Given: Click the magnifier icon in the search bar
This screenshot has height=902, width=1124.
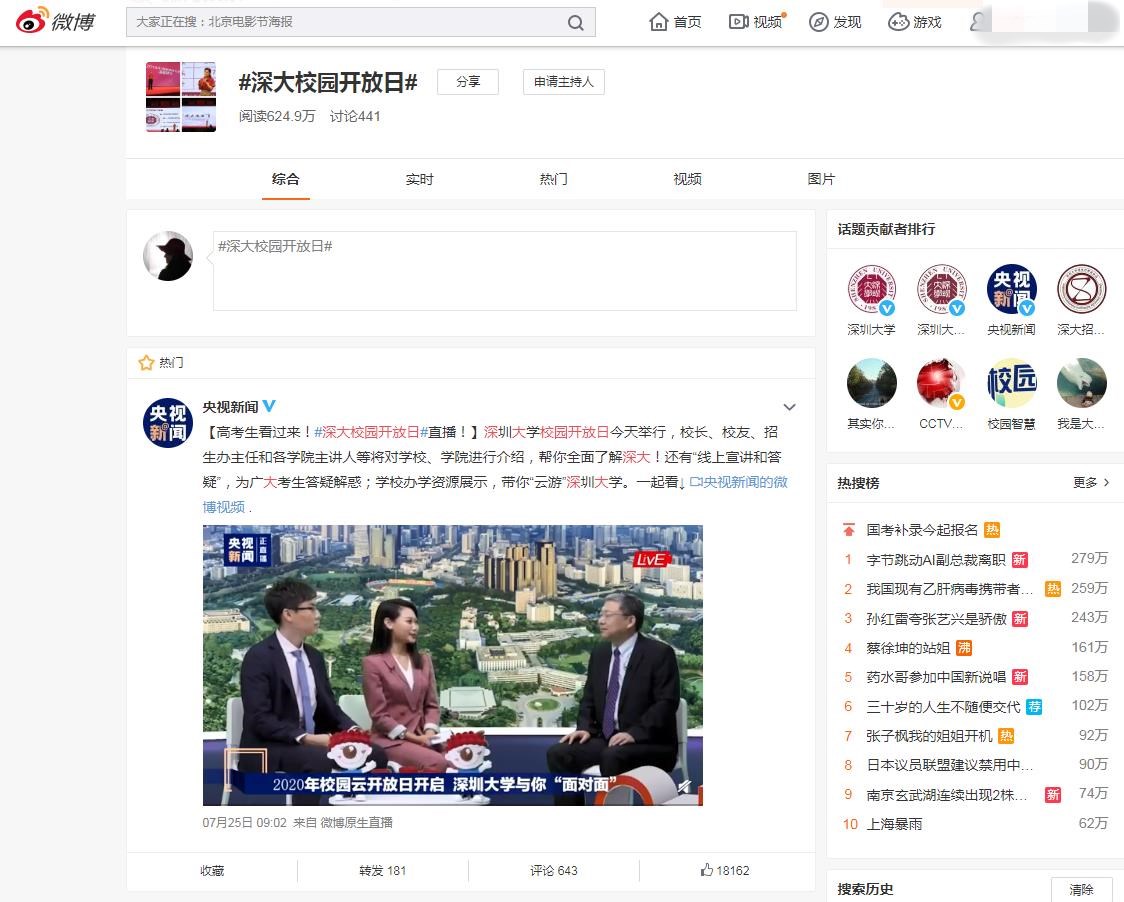Looking at the screenshot, I should 575,21.
